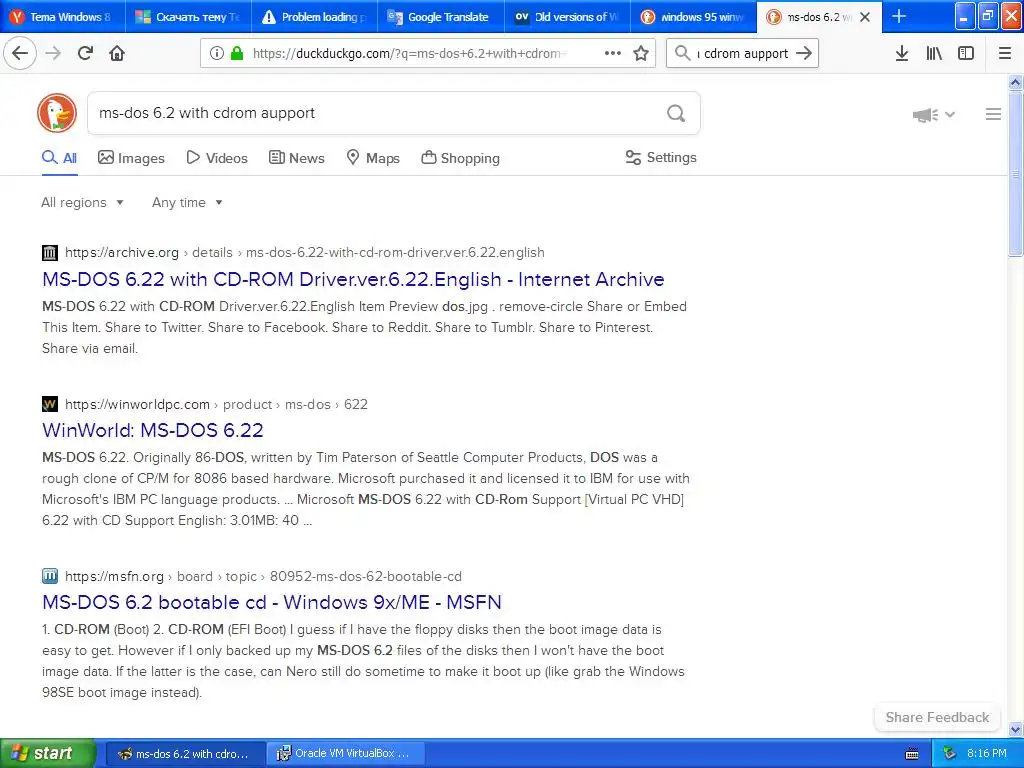The height and width of the screenshot is (768, 1024).
Task: Close the ms-dos 6.2 tab
Action: point(865,17)
